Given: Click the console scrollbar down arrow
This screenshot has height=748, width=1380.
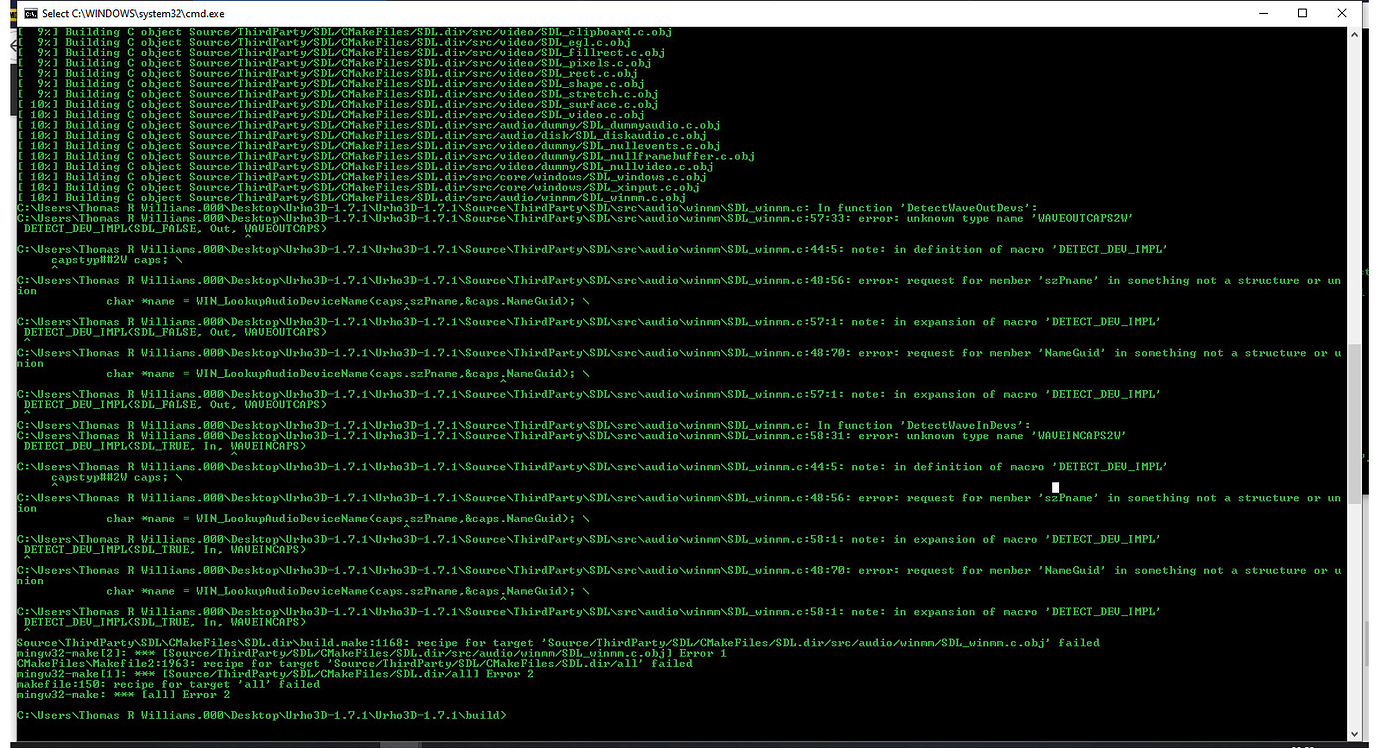Looking at the screenshot, I should point(1354,735).
